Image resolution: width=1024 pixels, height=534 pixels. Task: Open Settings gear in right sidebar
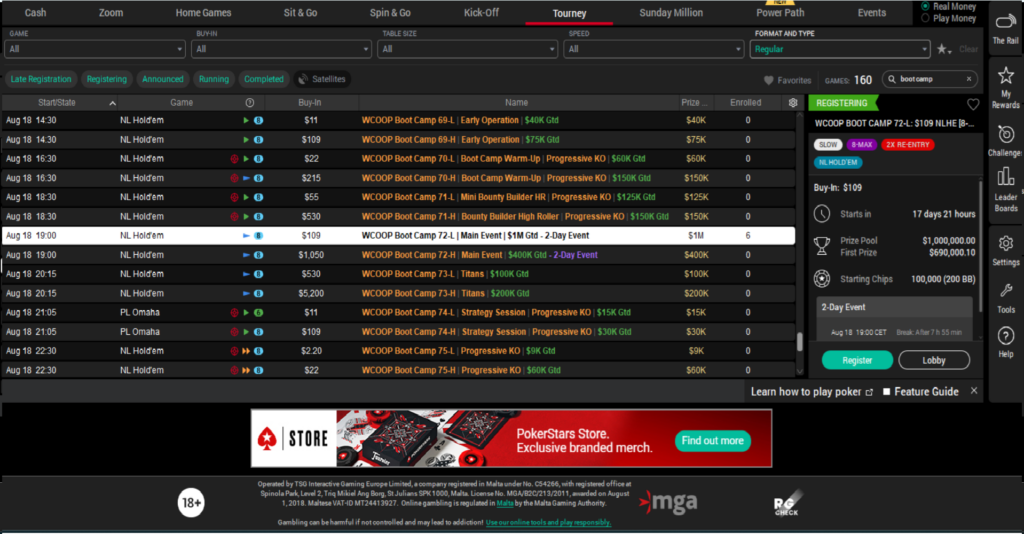[1005, 243]
